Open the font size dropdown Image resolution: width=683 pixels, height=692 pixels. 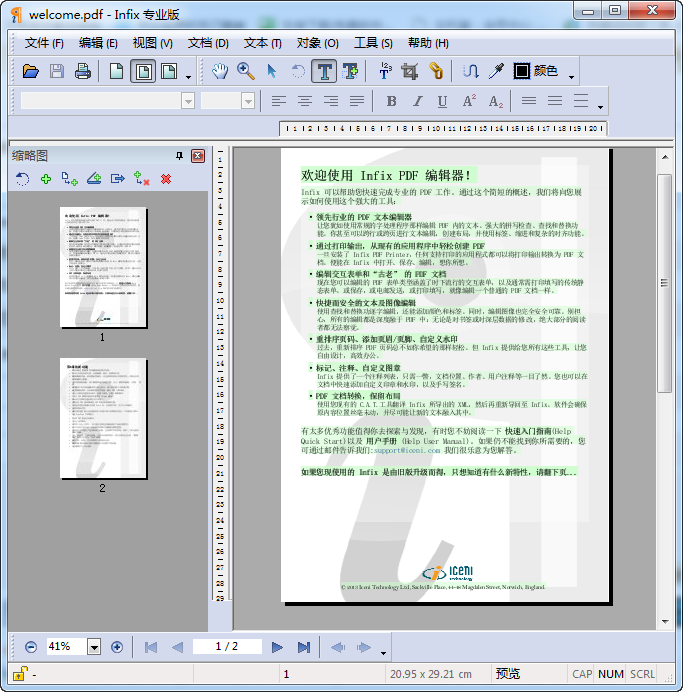248,101
